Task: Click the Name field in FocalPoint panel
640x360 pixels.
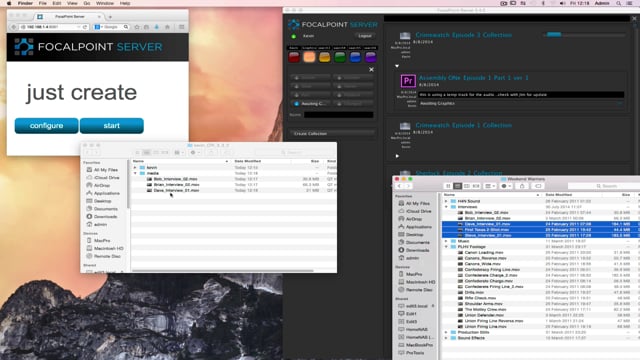Action: (338, 115)
